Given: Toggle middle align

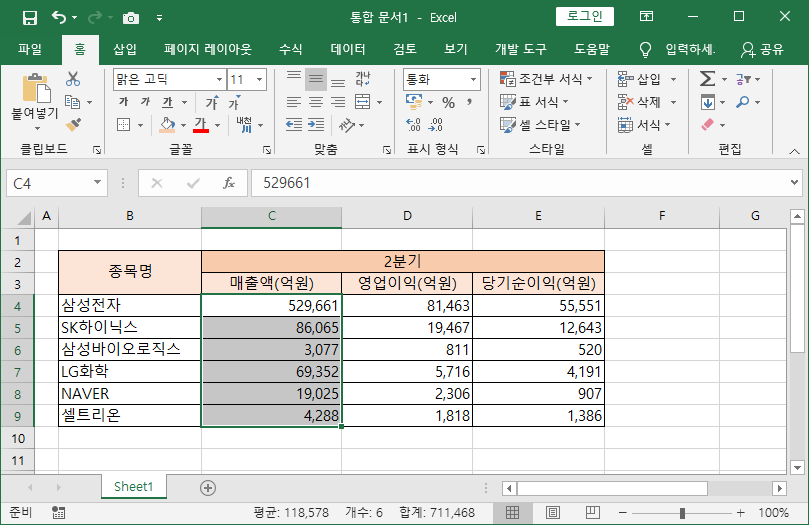Looking at the screenshot, I should pos(316,79).
